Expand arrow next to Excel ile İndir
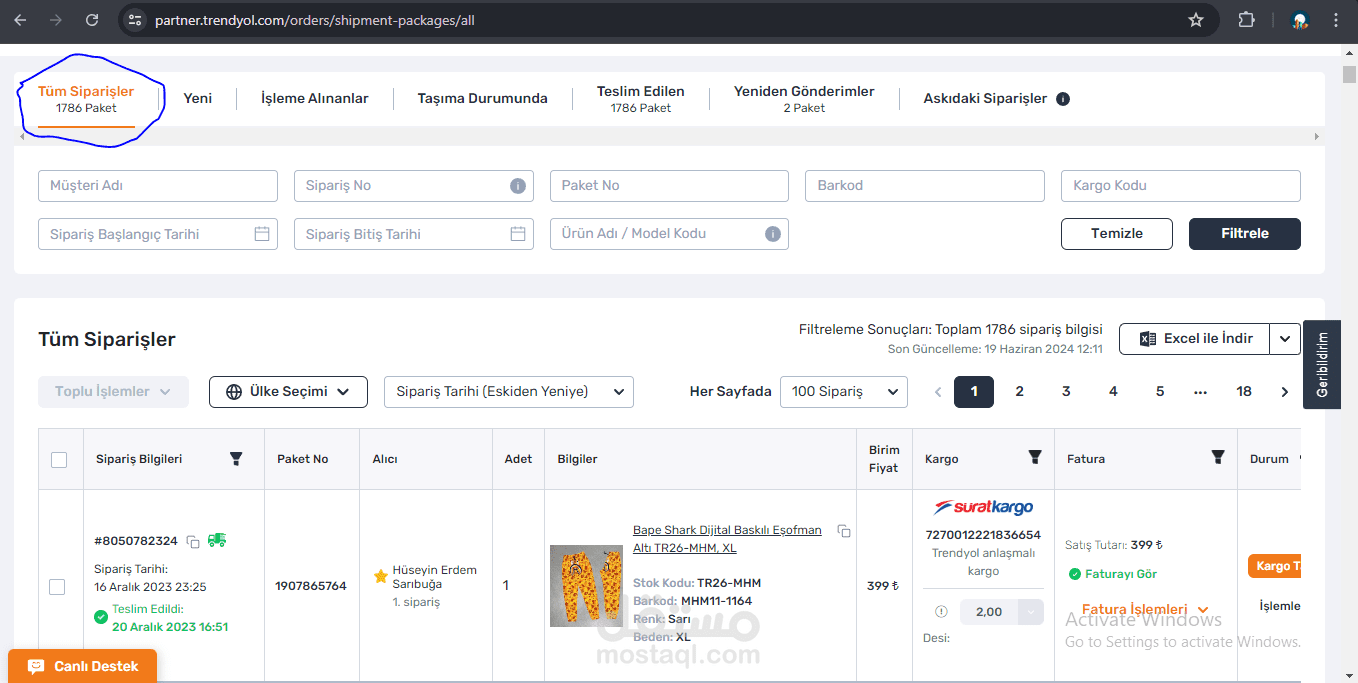 pyautogui.click(x=1285, y=339)
